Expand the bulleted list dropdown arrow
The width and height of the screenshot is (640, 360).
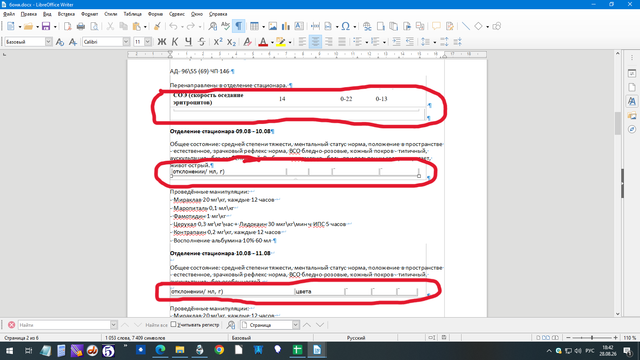pos(367,42)
